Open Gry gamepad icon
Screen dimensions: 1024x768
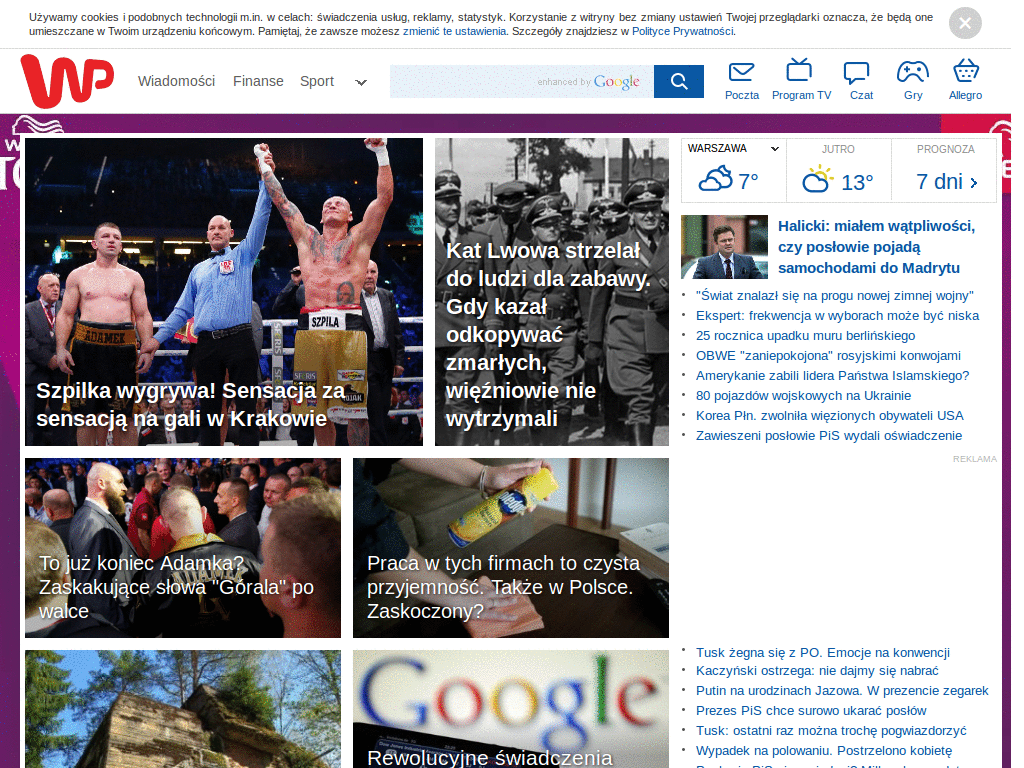coord(912,72)
